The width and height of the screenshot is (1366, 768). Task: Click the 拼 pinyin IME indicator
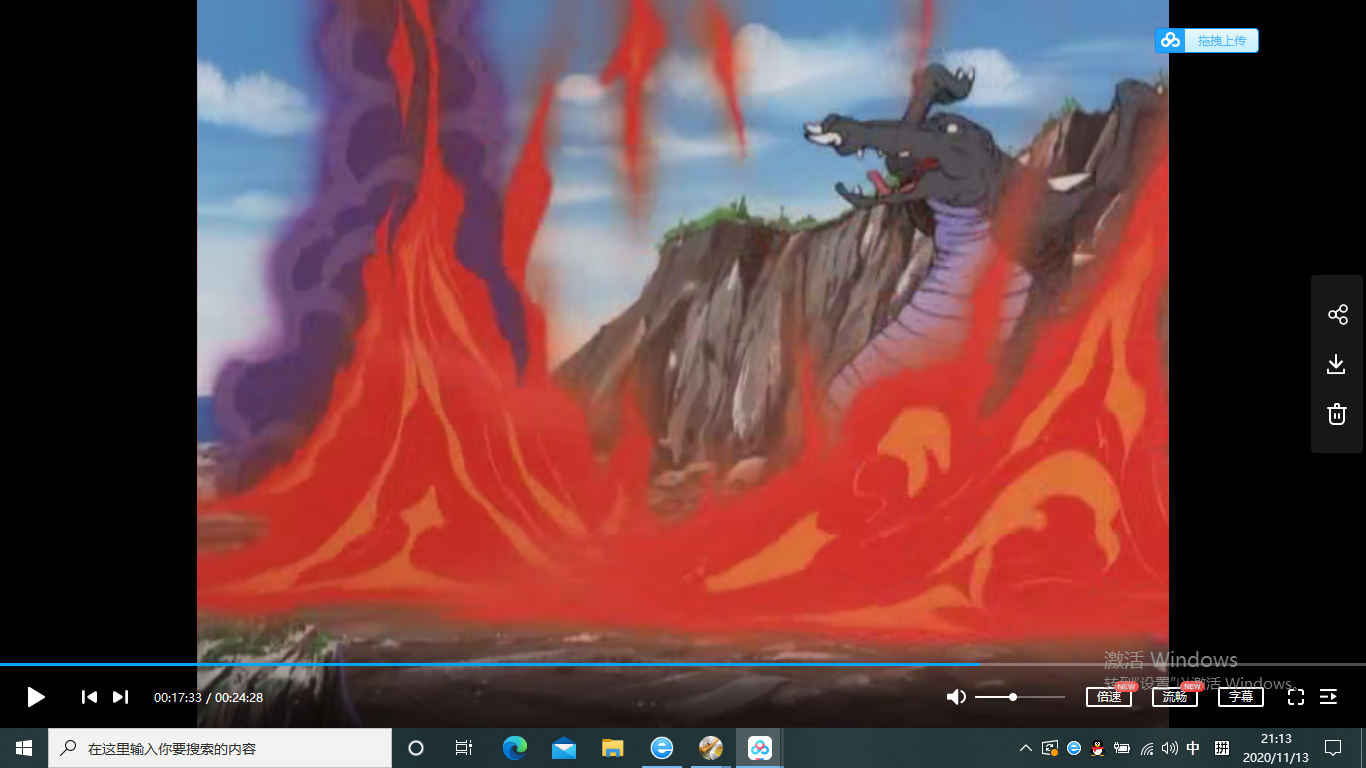[1221, 748]
